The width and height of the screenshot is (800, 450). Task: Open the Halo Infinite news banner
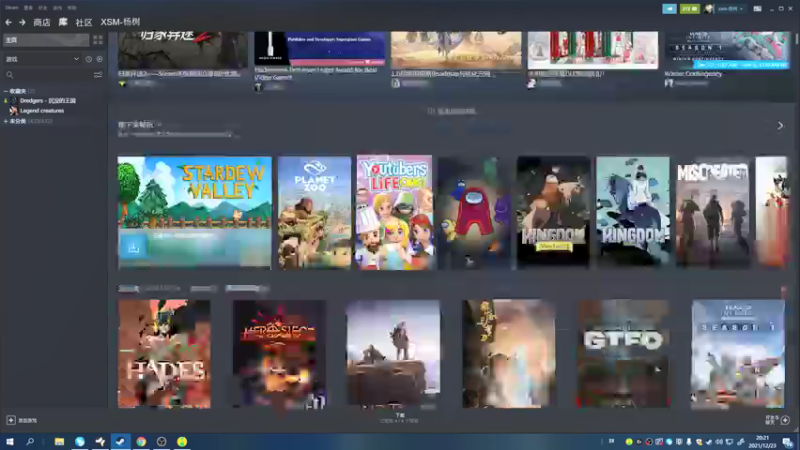(x=727, y=50)
